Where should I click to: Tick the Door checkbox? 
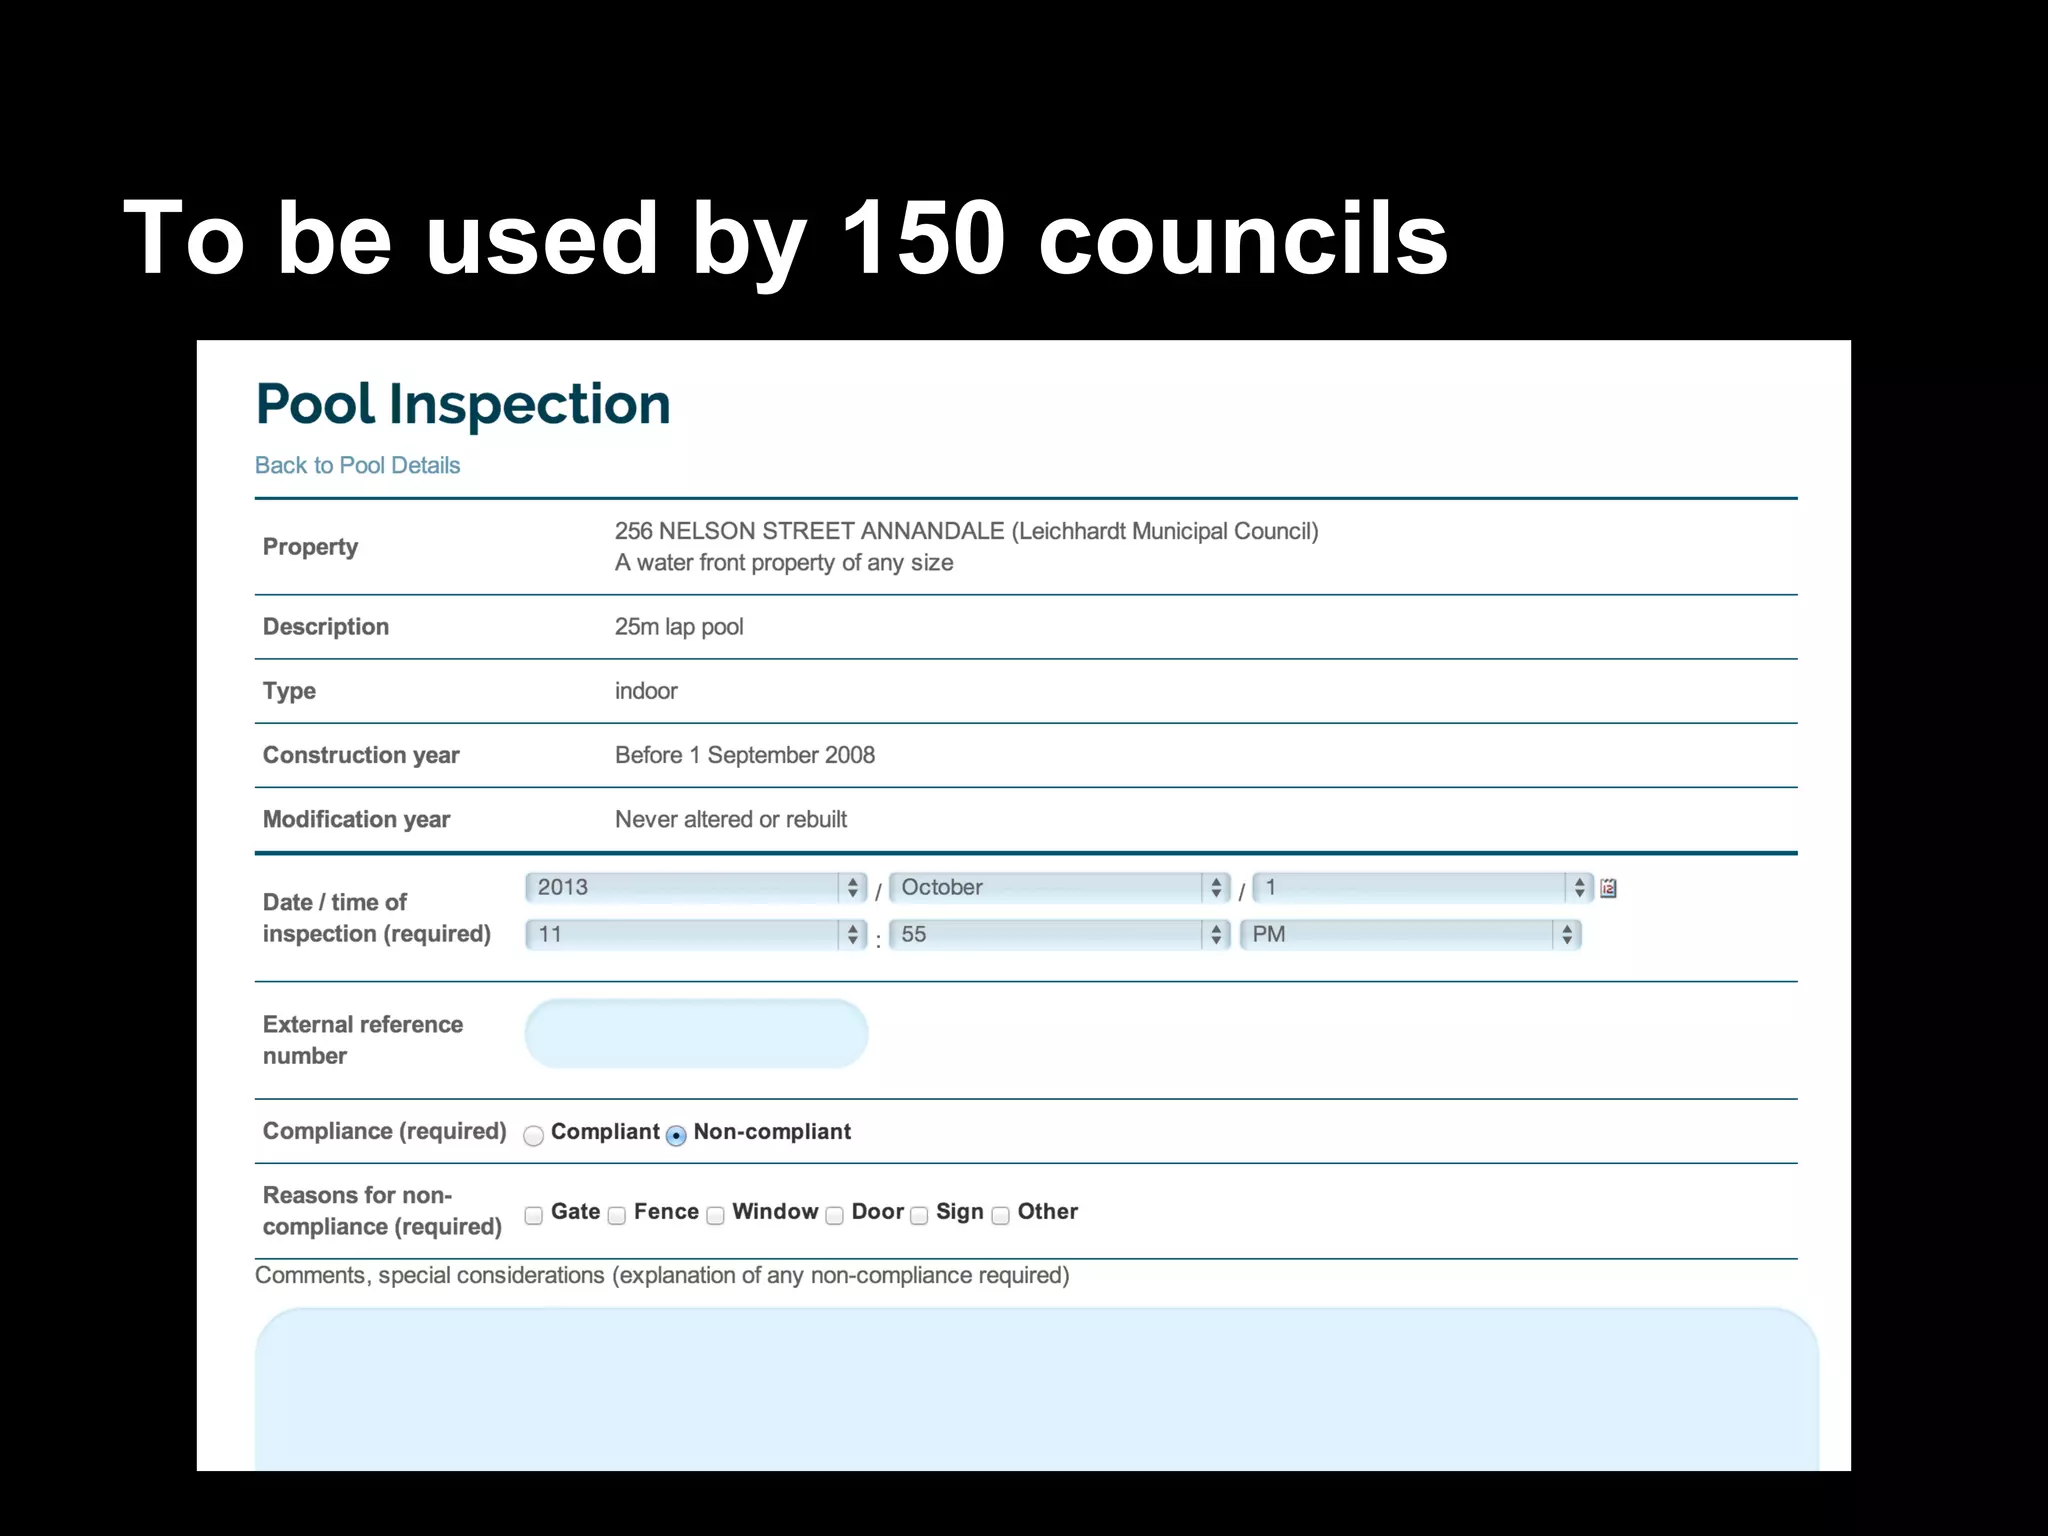click(835, 1215)
